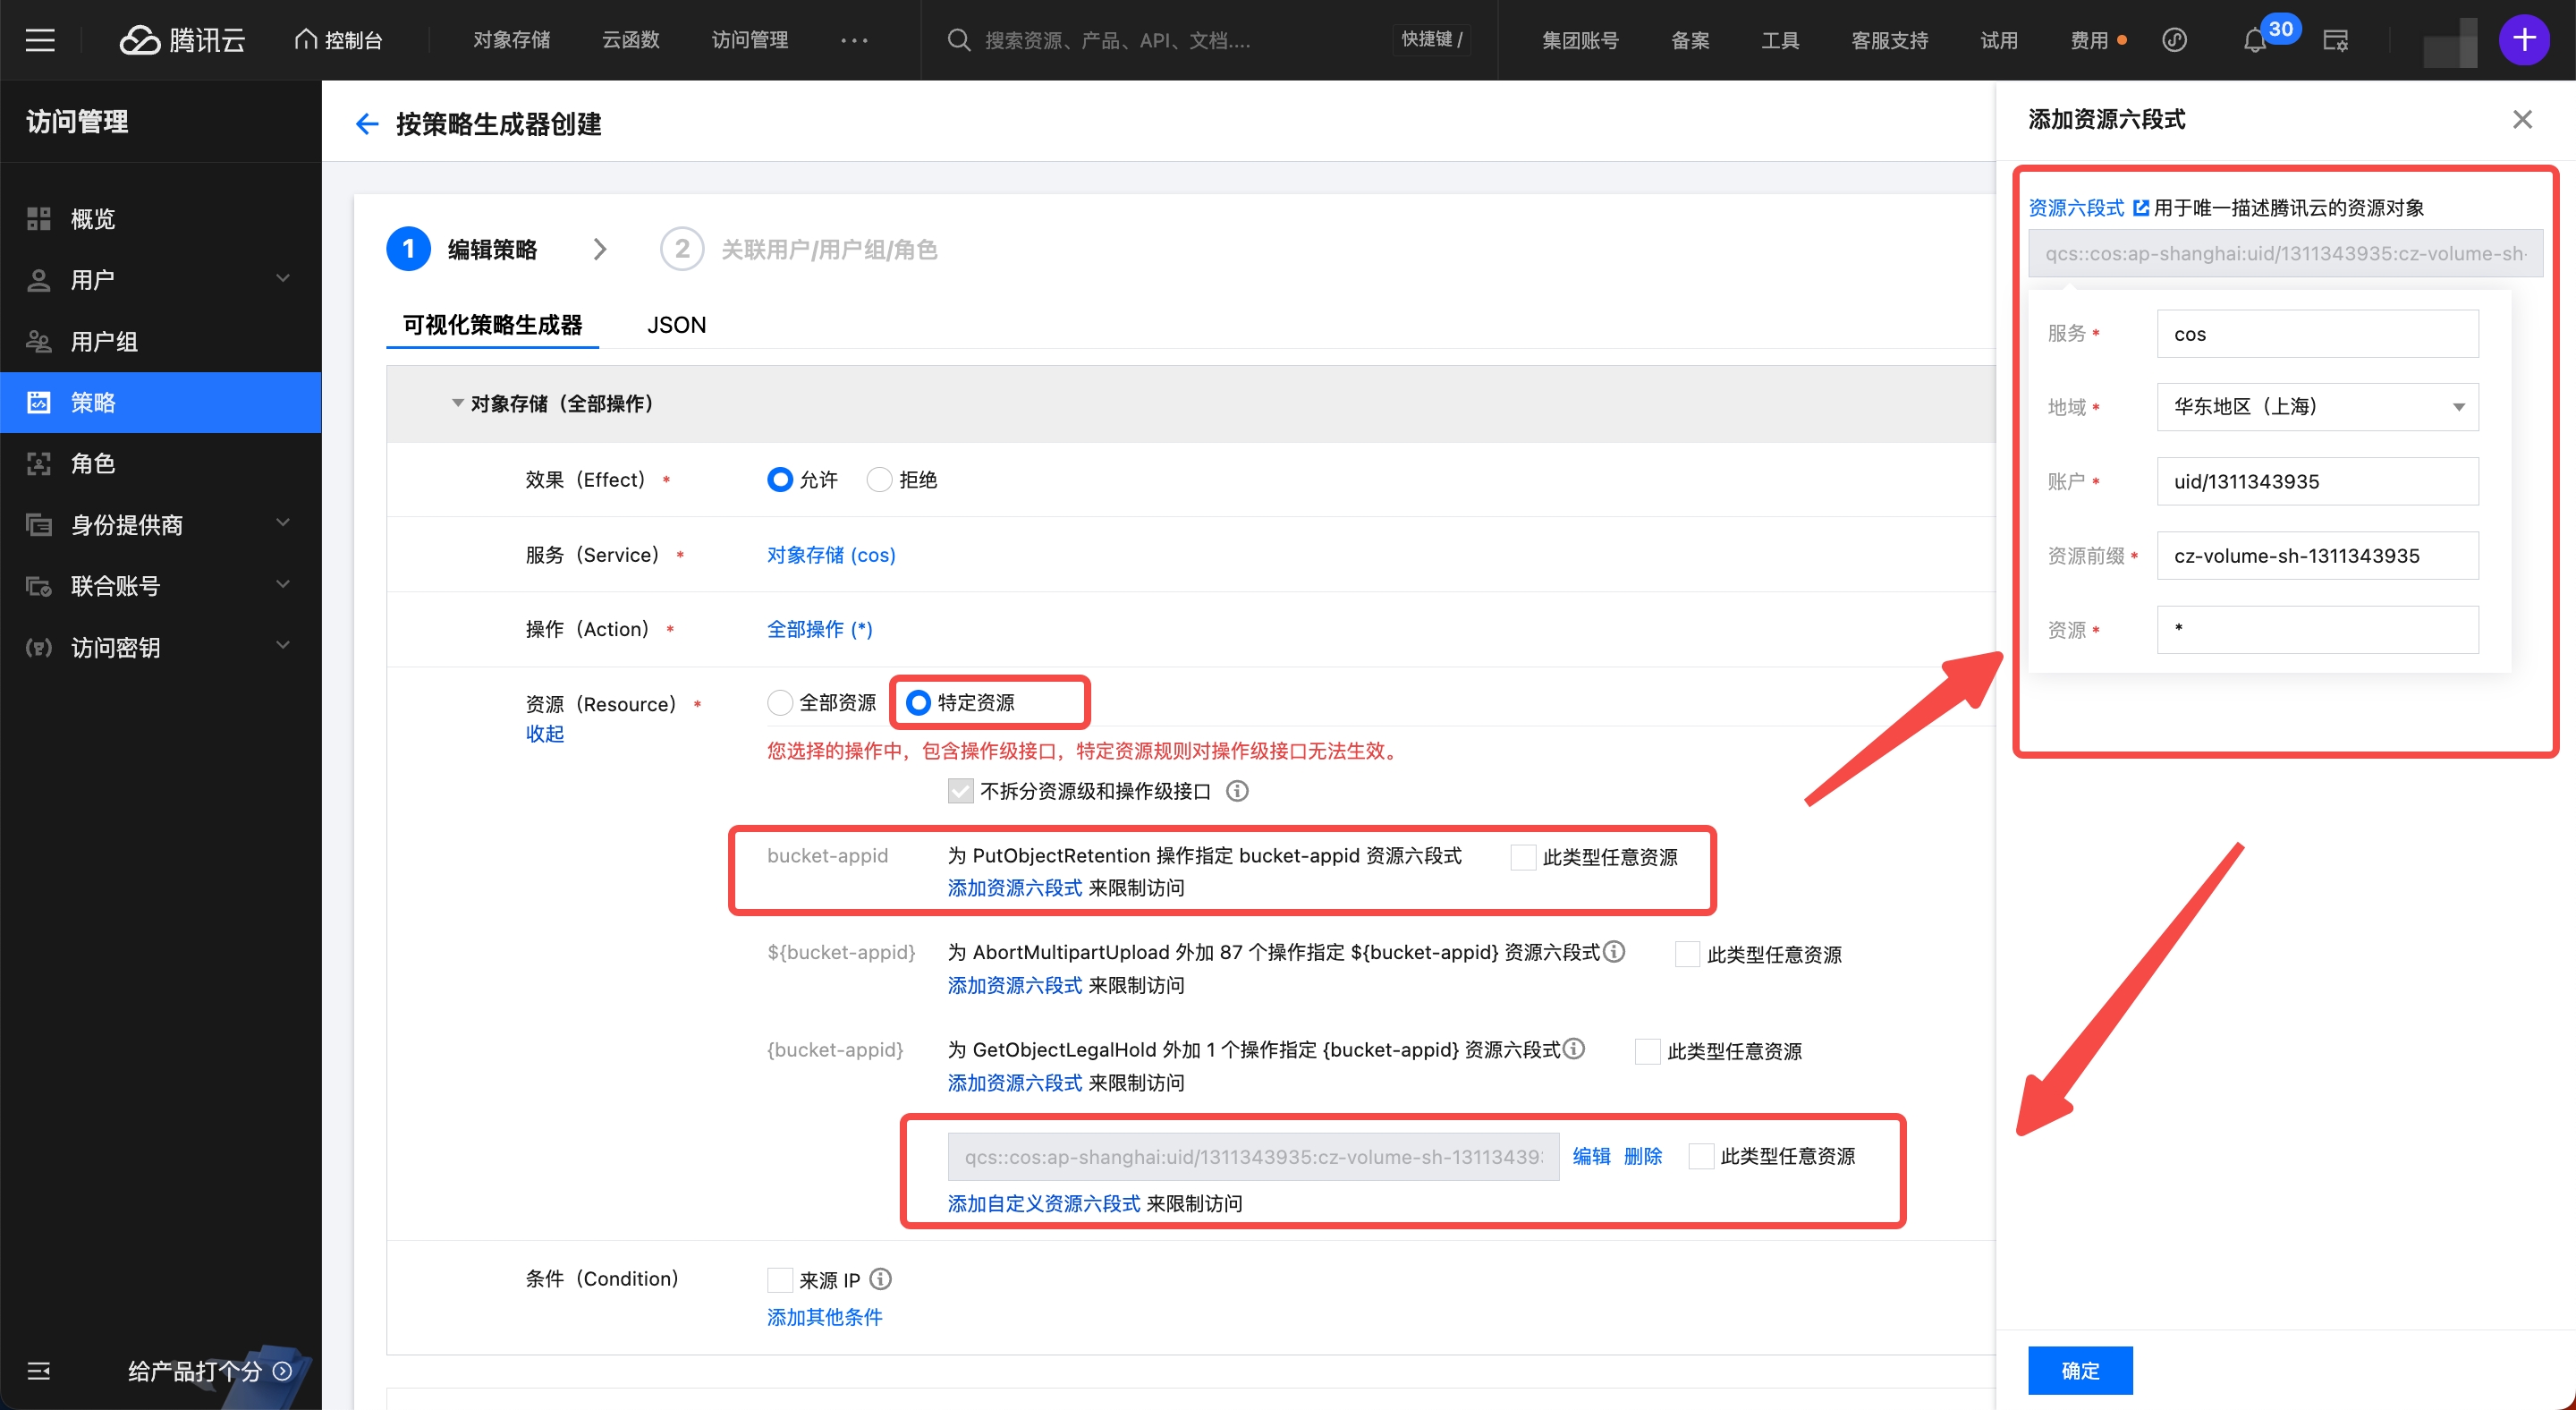
Task: Close the 添加资源六段式 side panel
Action: pyautogui.click(x=2521, y=120)
